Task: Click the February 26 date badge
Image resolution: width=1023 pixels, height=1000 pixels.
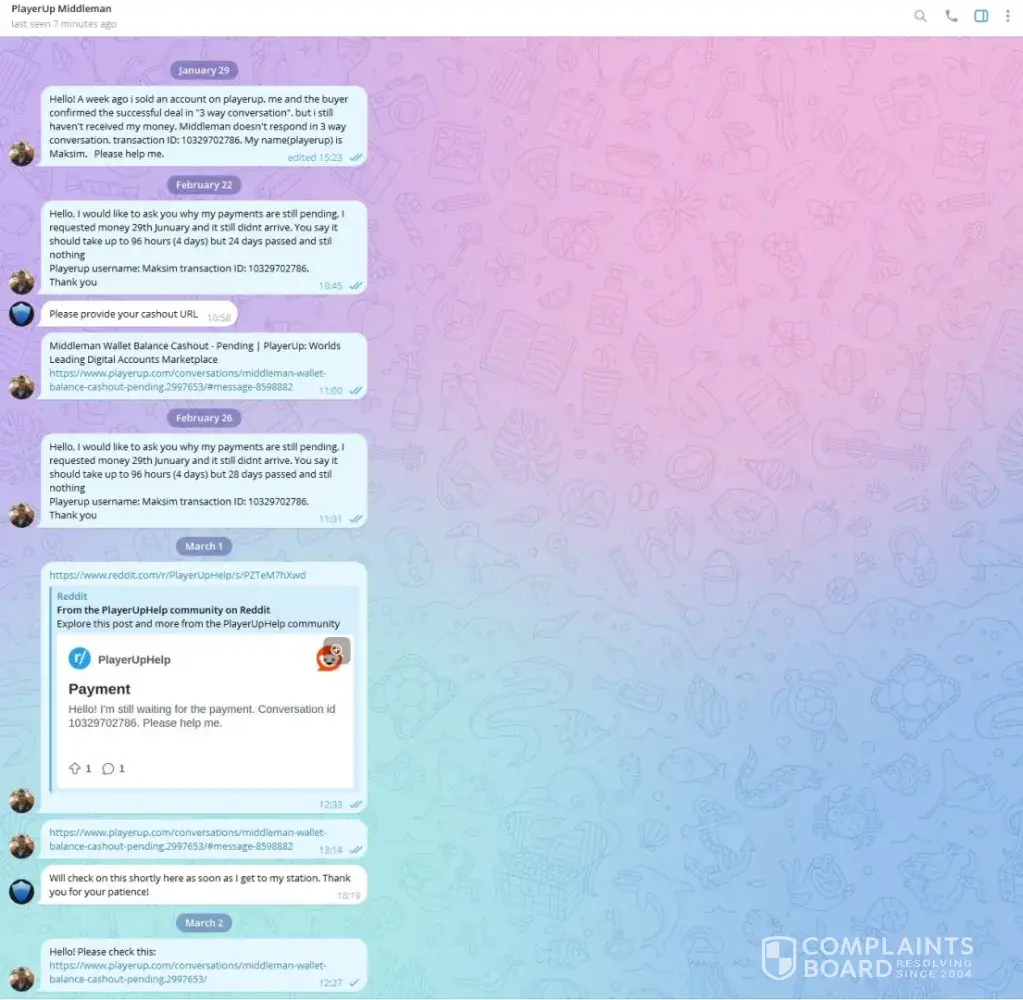Action: coord(204,417)
